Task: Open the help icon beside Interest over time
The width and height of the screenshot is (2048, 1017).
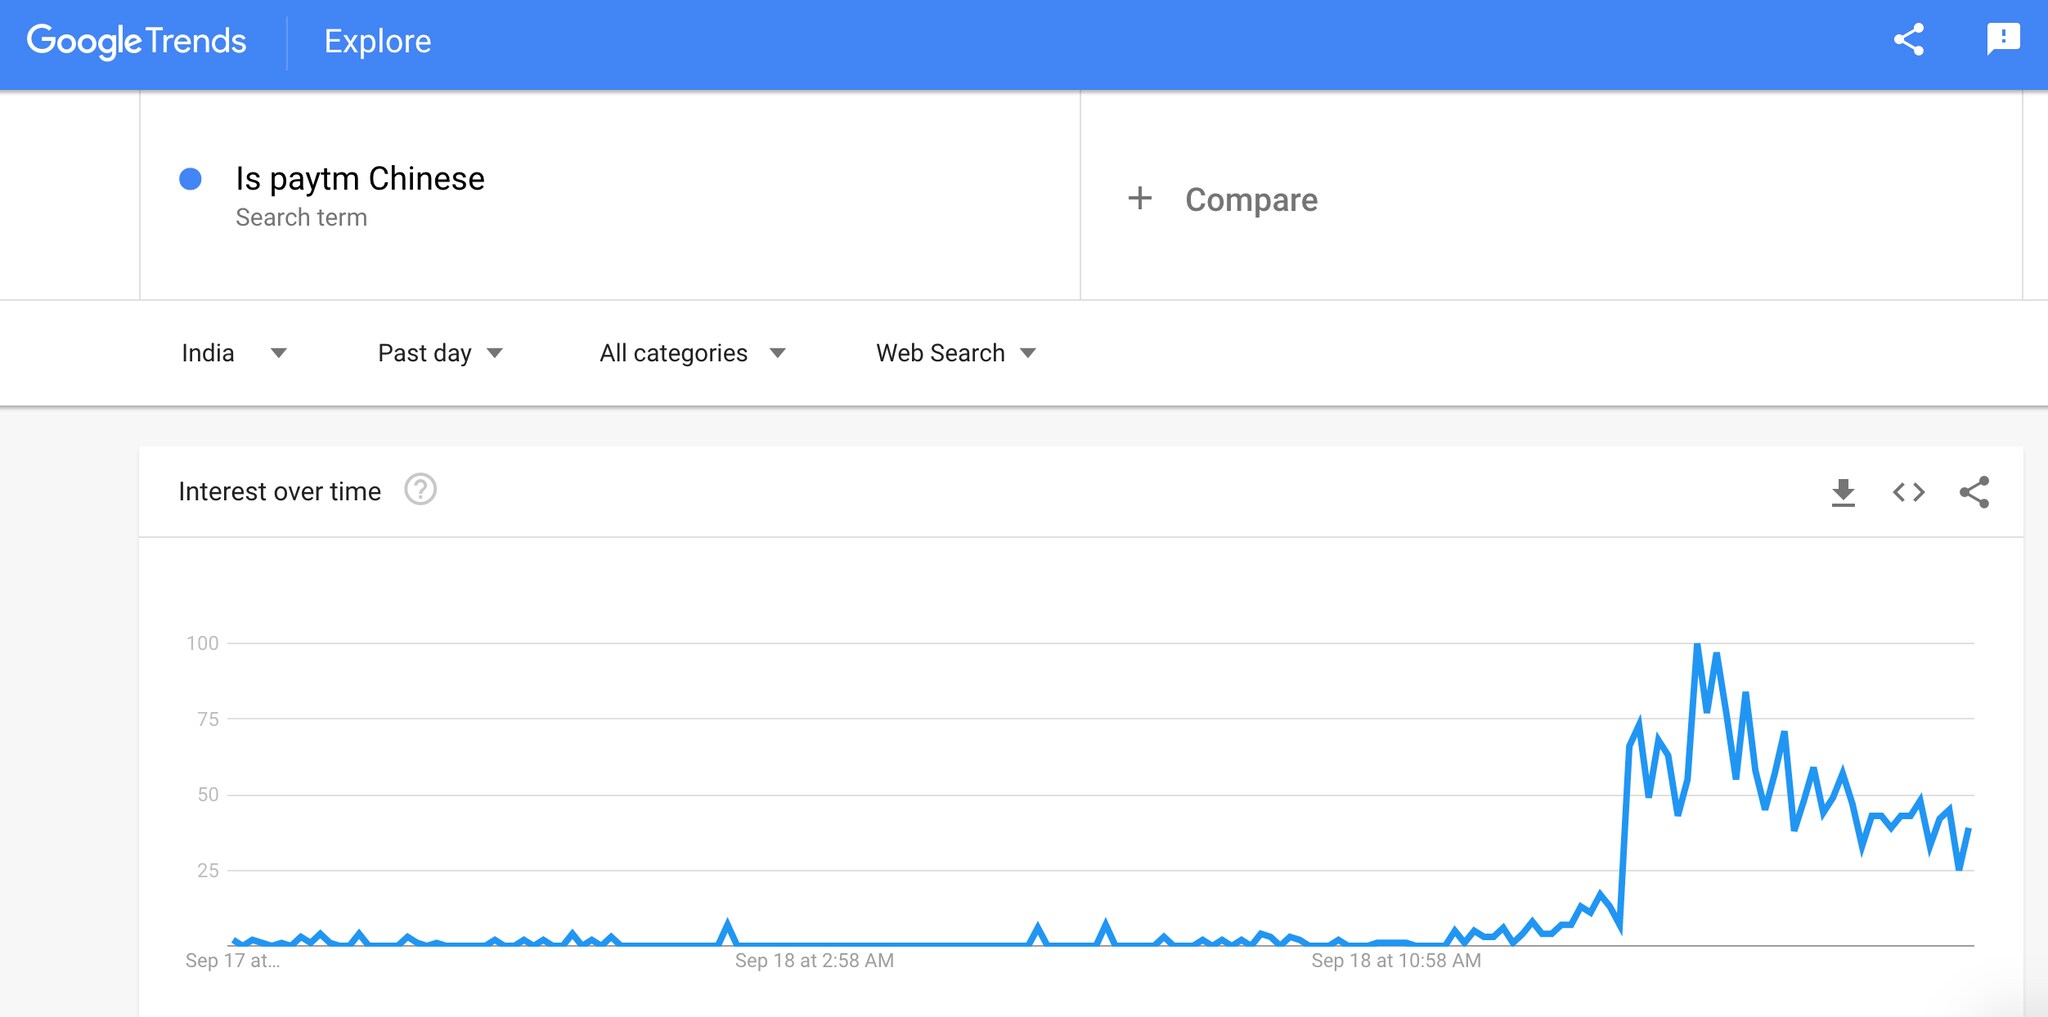Action: click(420, 490)
